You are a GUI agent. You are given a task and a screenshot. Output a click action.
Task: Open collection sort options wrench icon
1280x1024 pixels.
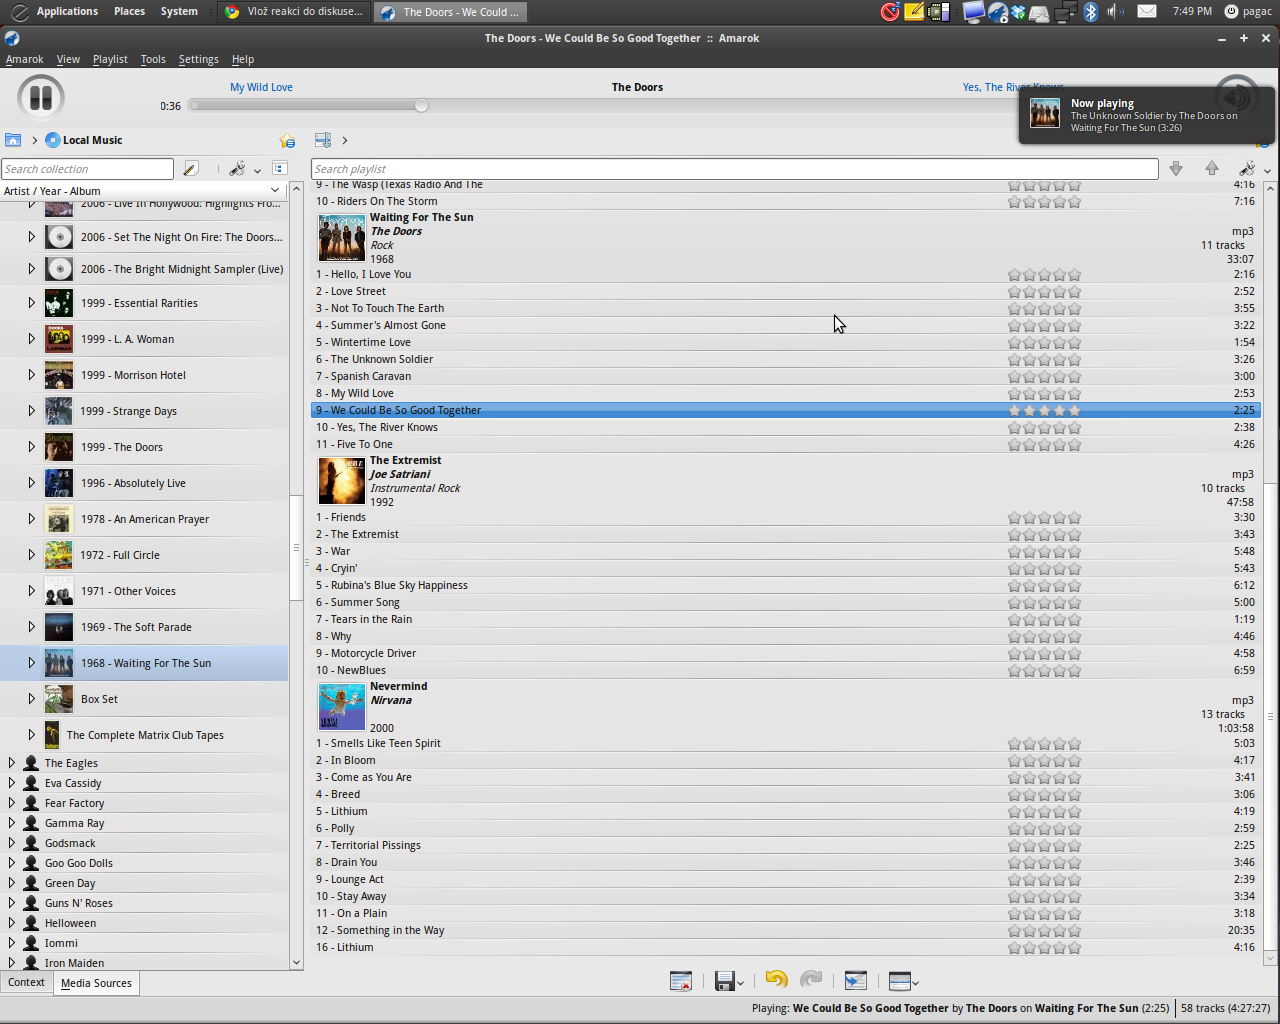click(237, 169)
